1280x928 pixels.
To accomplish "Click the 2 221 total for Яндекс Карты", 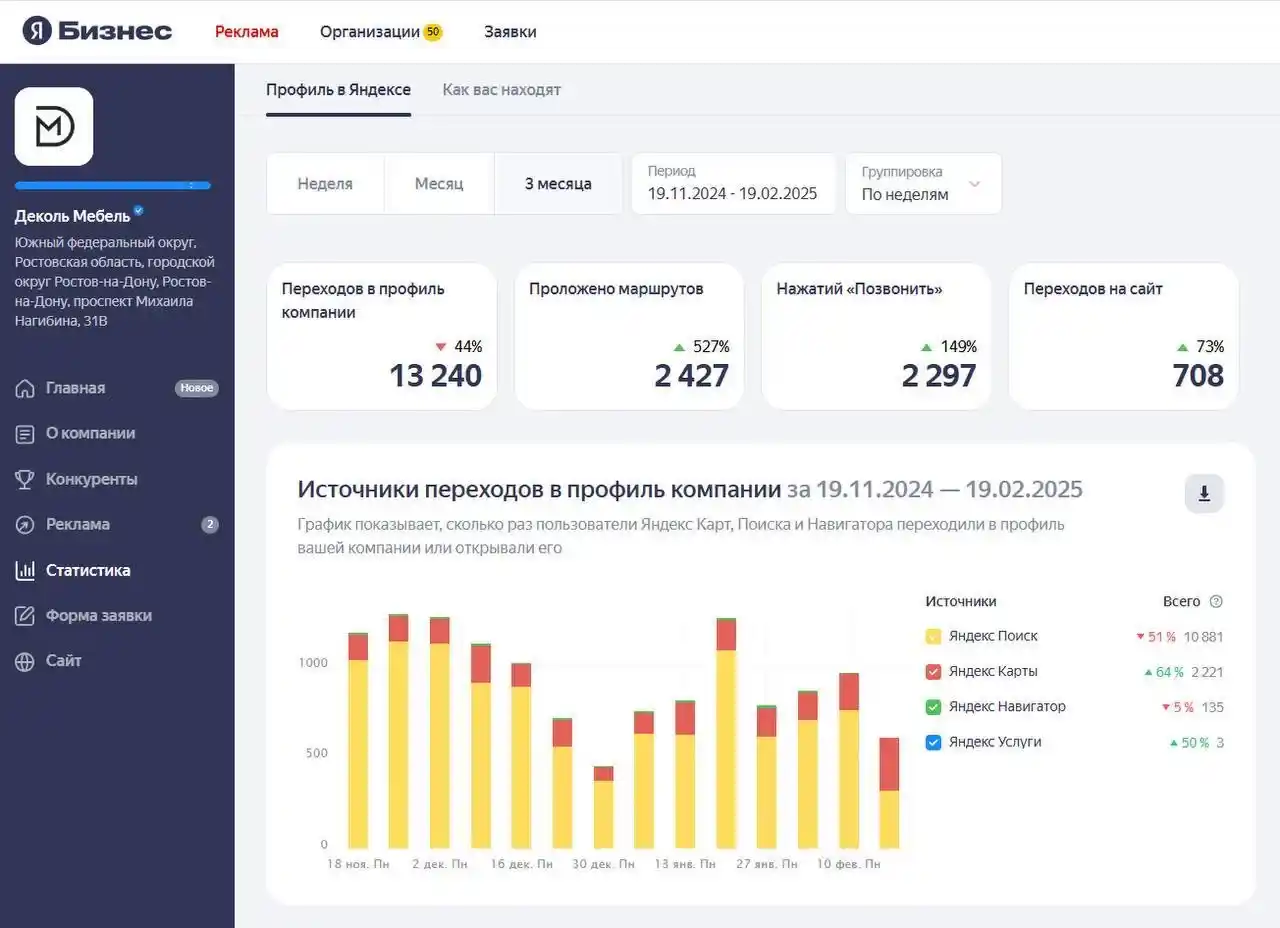I will tap(1207, 672).
